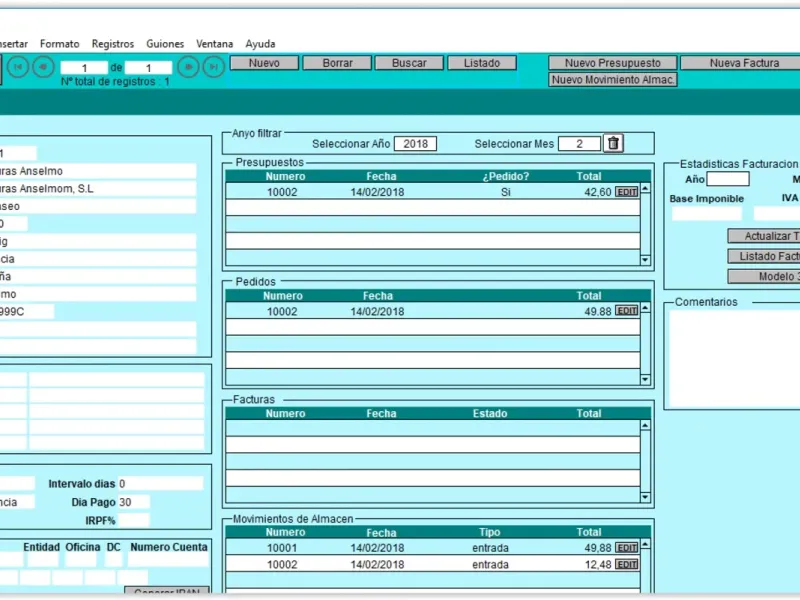Viewport: 800px width, 600px height.
Task: Click number 10001 in Movimientos de Almacen
Action: click(282, 548)
